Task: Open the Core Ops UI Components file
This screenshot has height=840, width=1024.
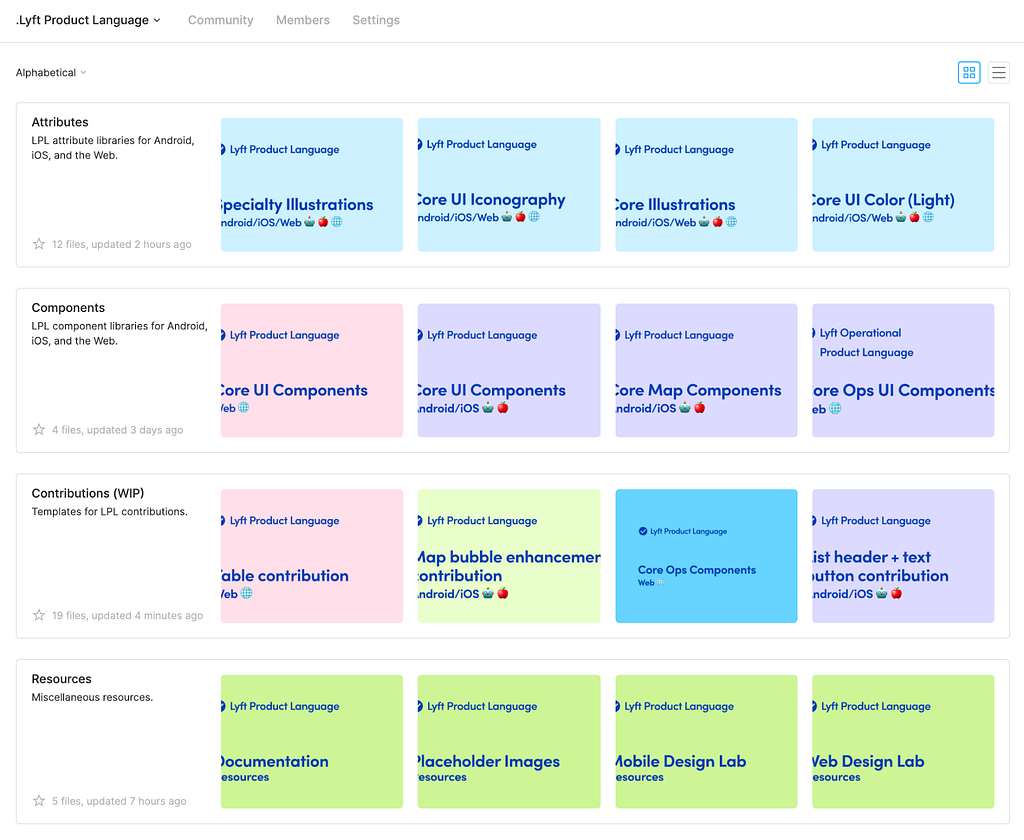Action: pyautogui.click(x=903, y=370)
